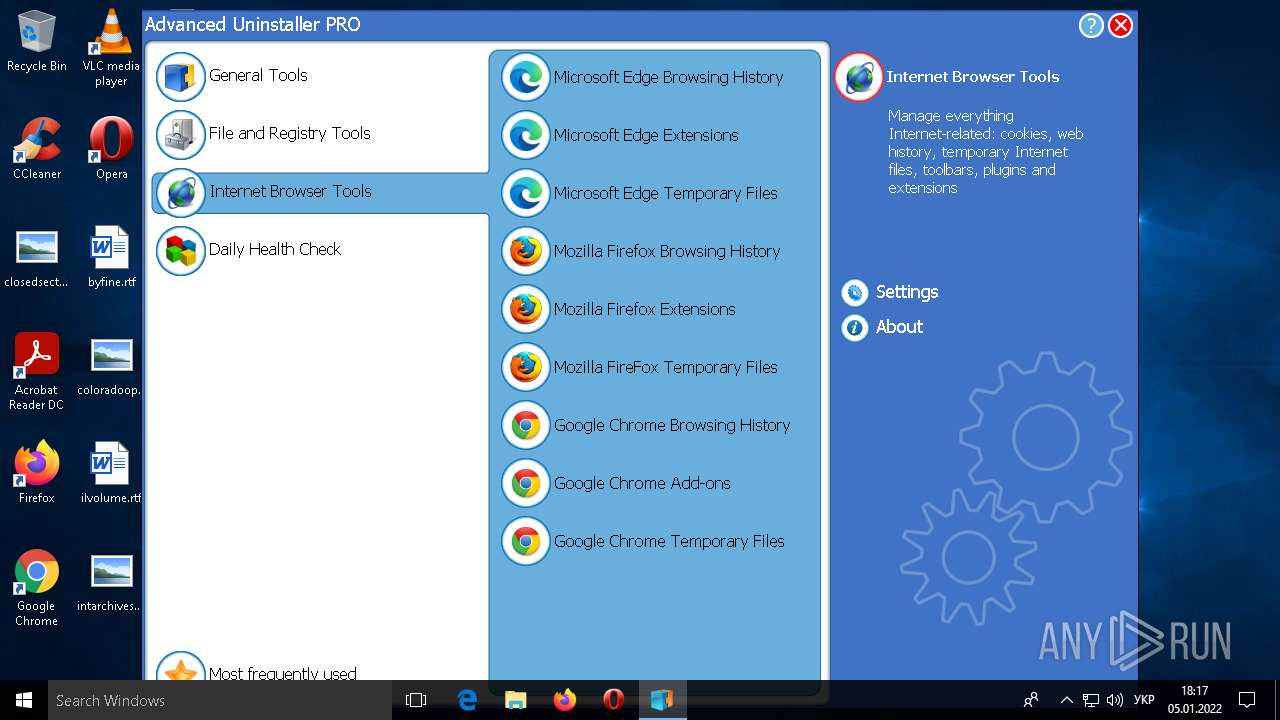Screen dimensions: 1280x720
Task: Open Settings text link
Action: (907, 292)
